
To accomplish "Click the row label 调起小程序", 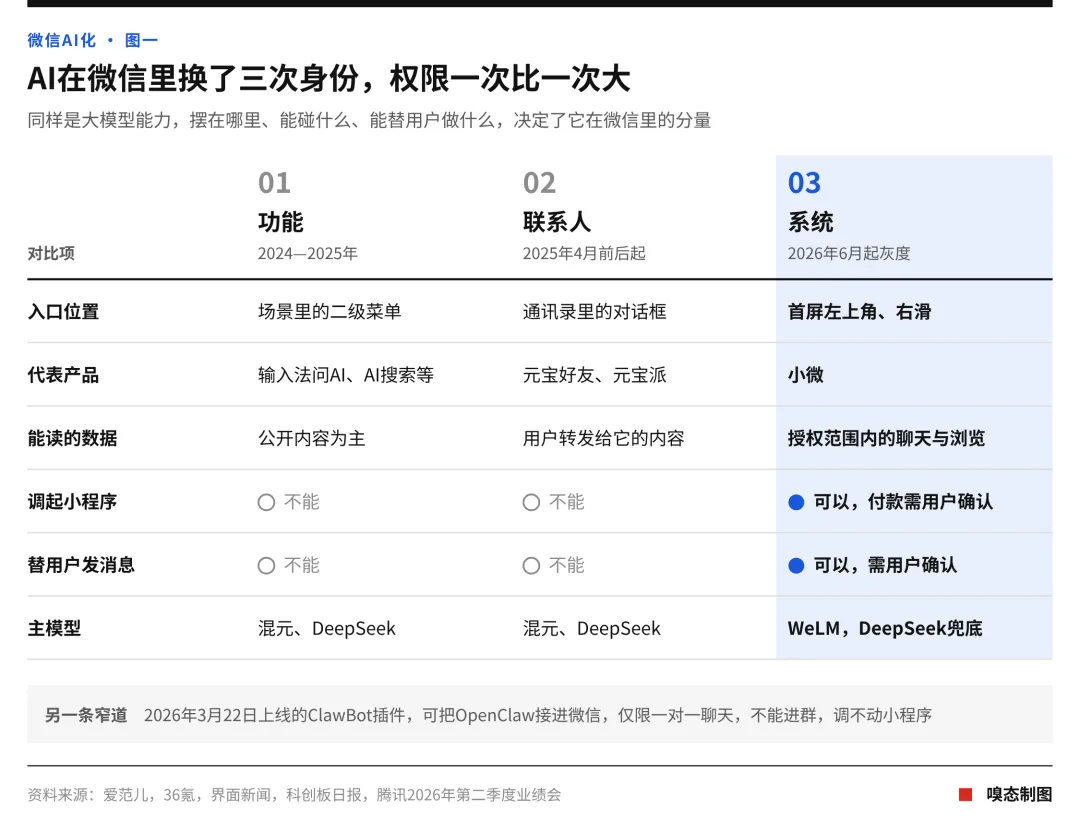I will point(72,502).
